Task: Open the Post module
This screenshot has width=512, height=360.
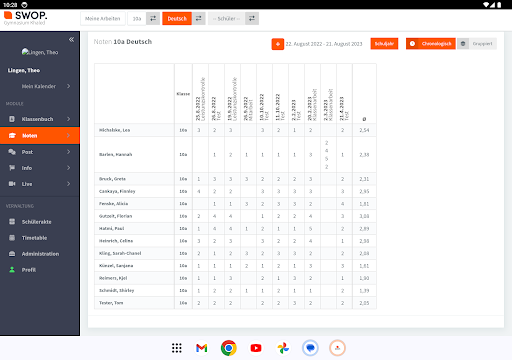Action: [x=40, y=152]
